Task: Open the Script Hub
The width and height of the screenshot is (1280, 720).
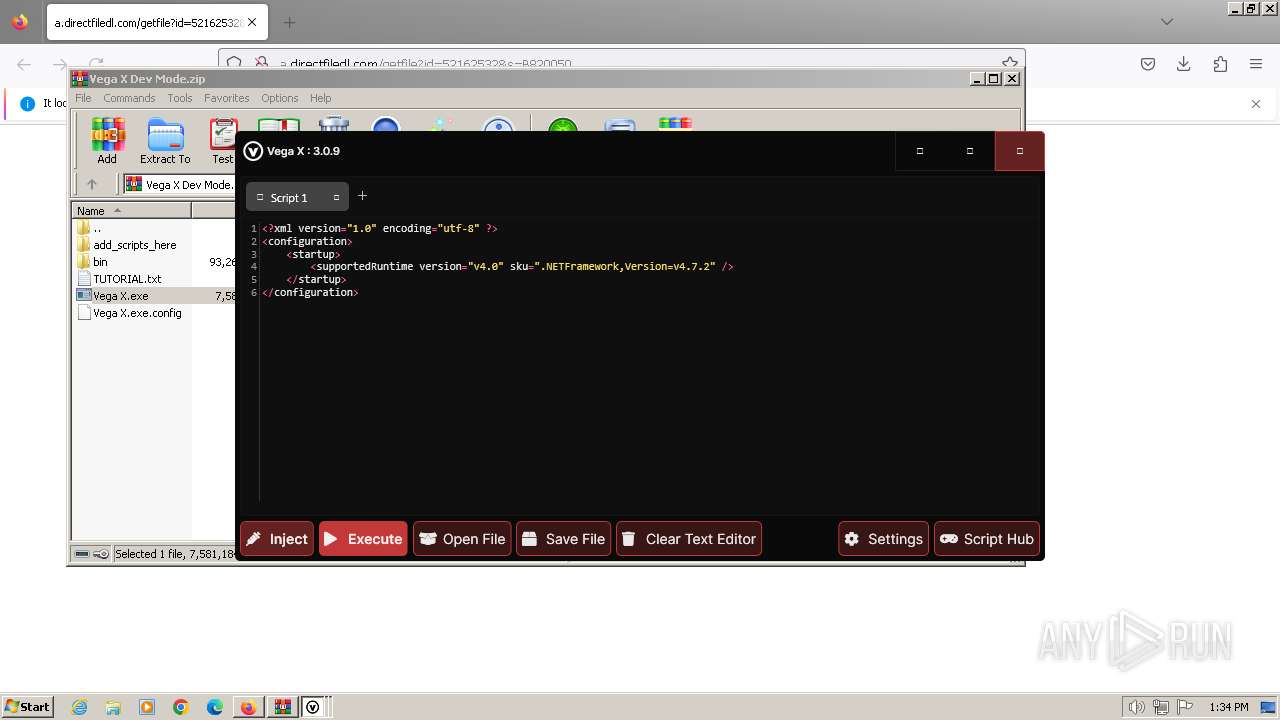Action: click(987, 539)
